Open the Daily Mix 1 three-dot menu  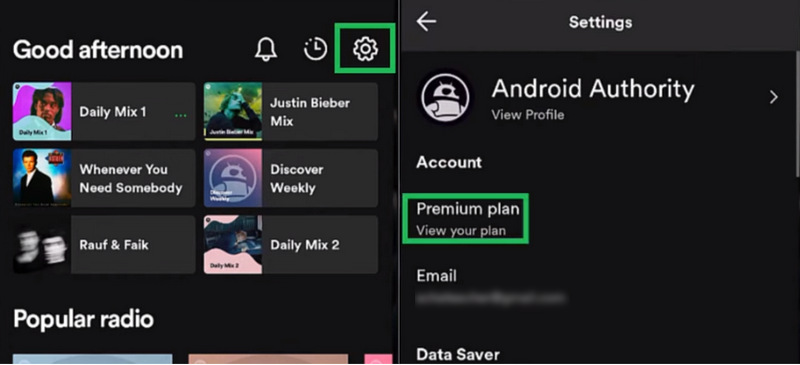tap(181, 116)
